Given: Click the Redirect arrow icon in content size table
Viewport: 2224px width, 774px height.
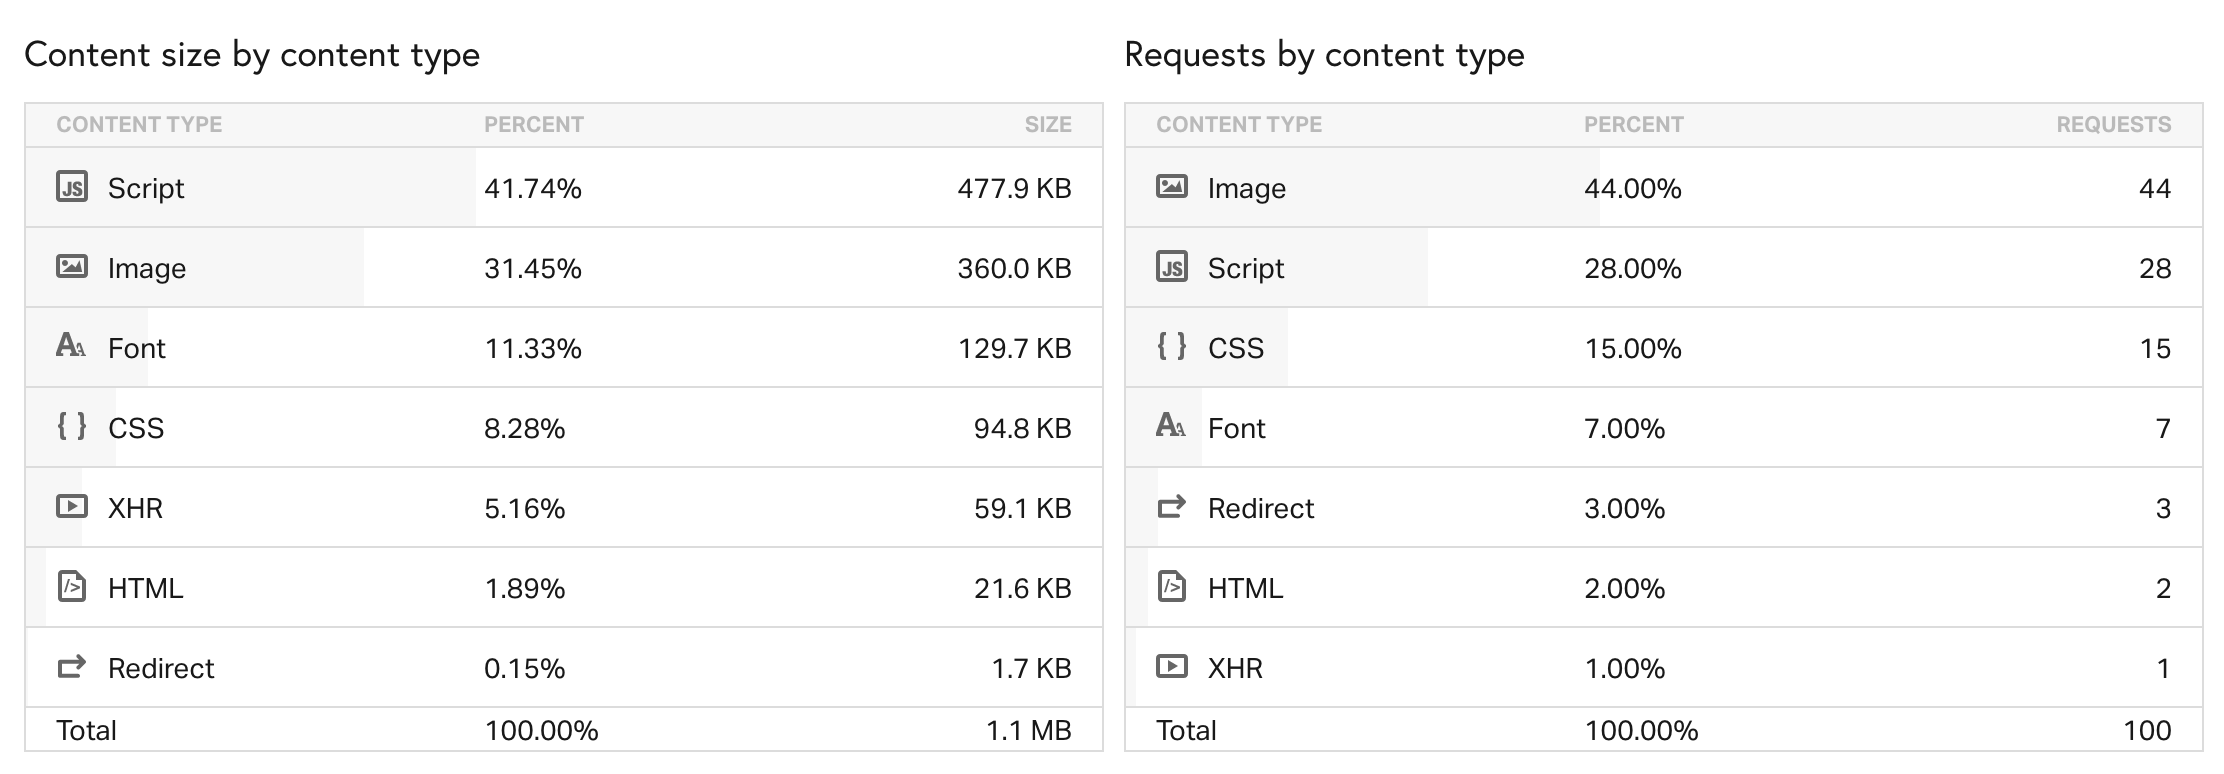Looking at the screenshot, I should tap(72, 667).
